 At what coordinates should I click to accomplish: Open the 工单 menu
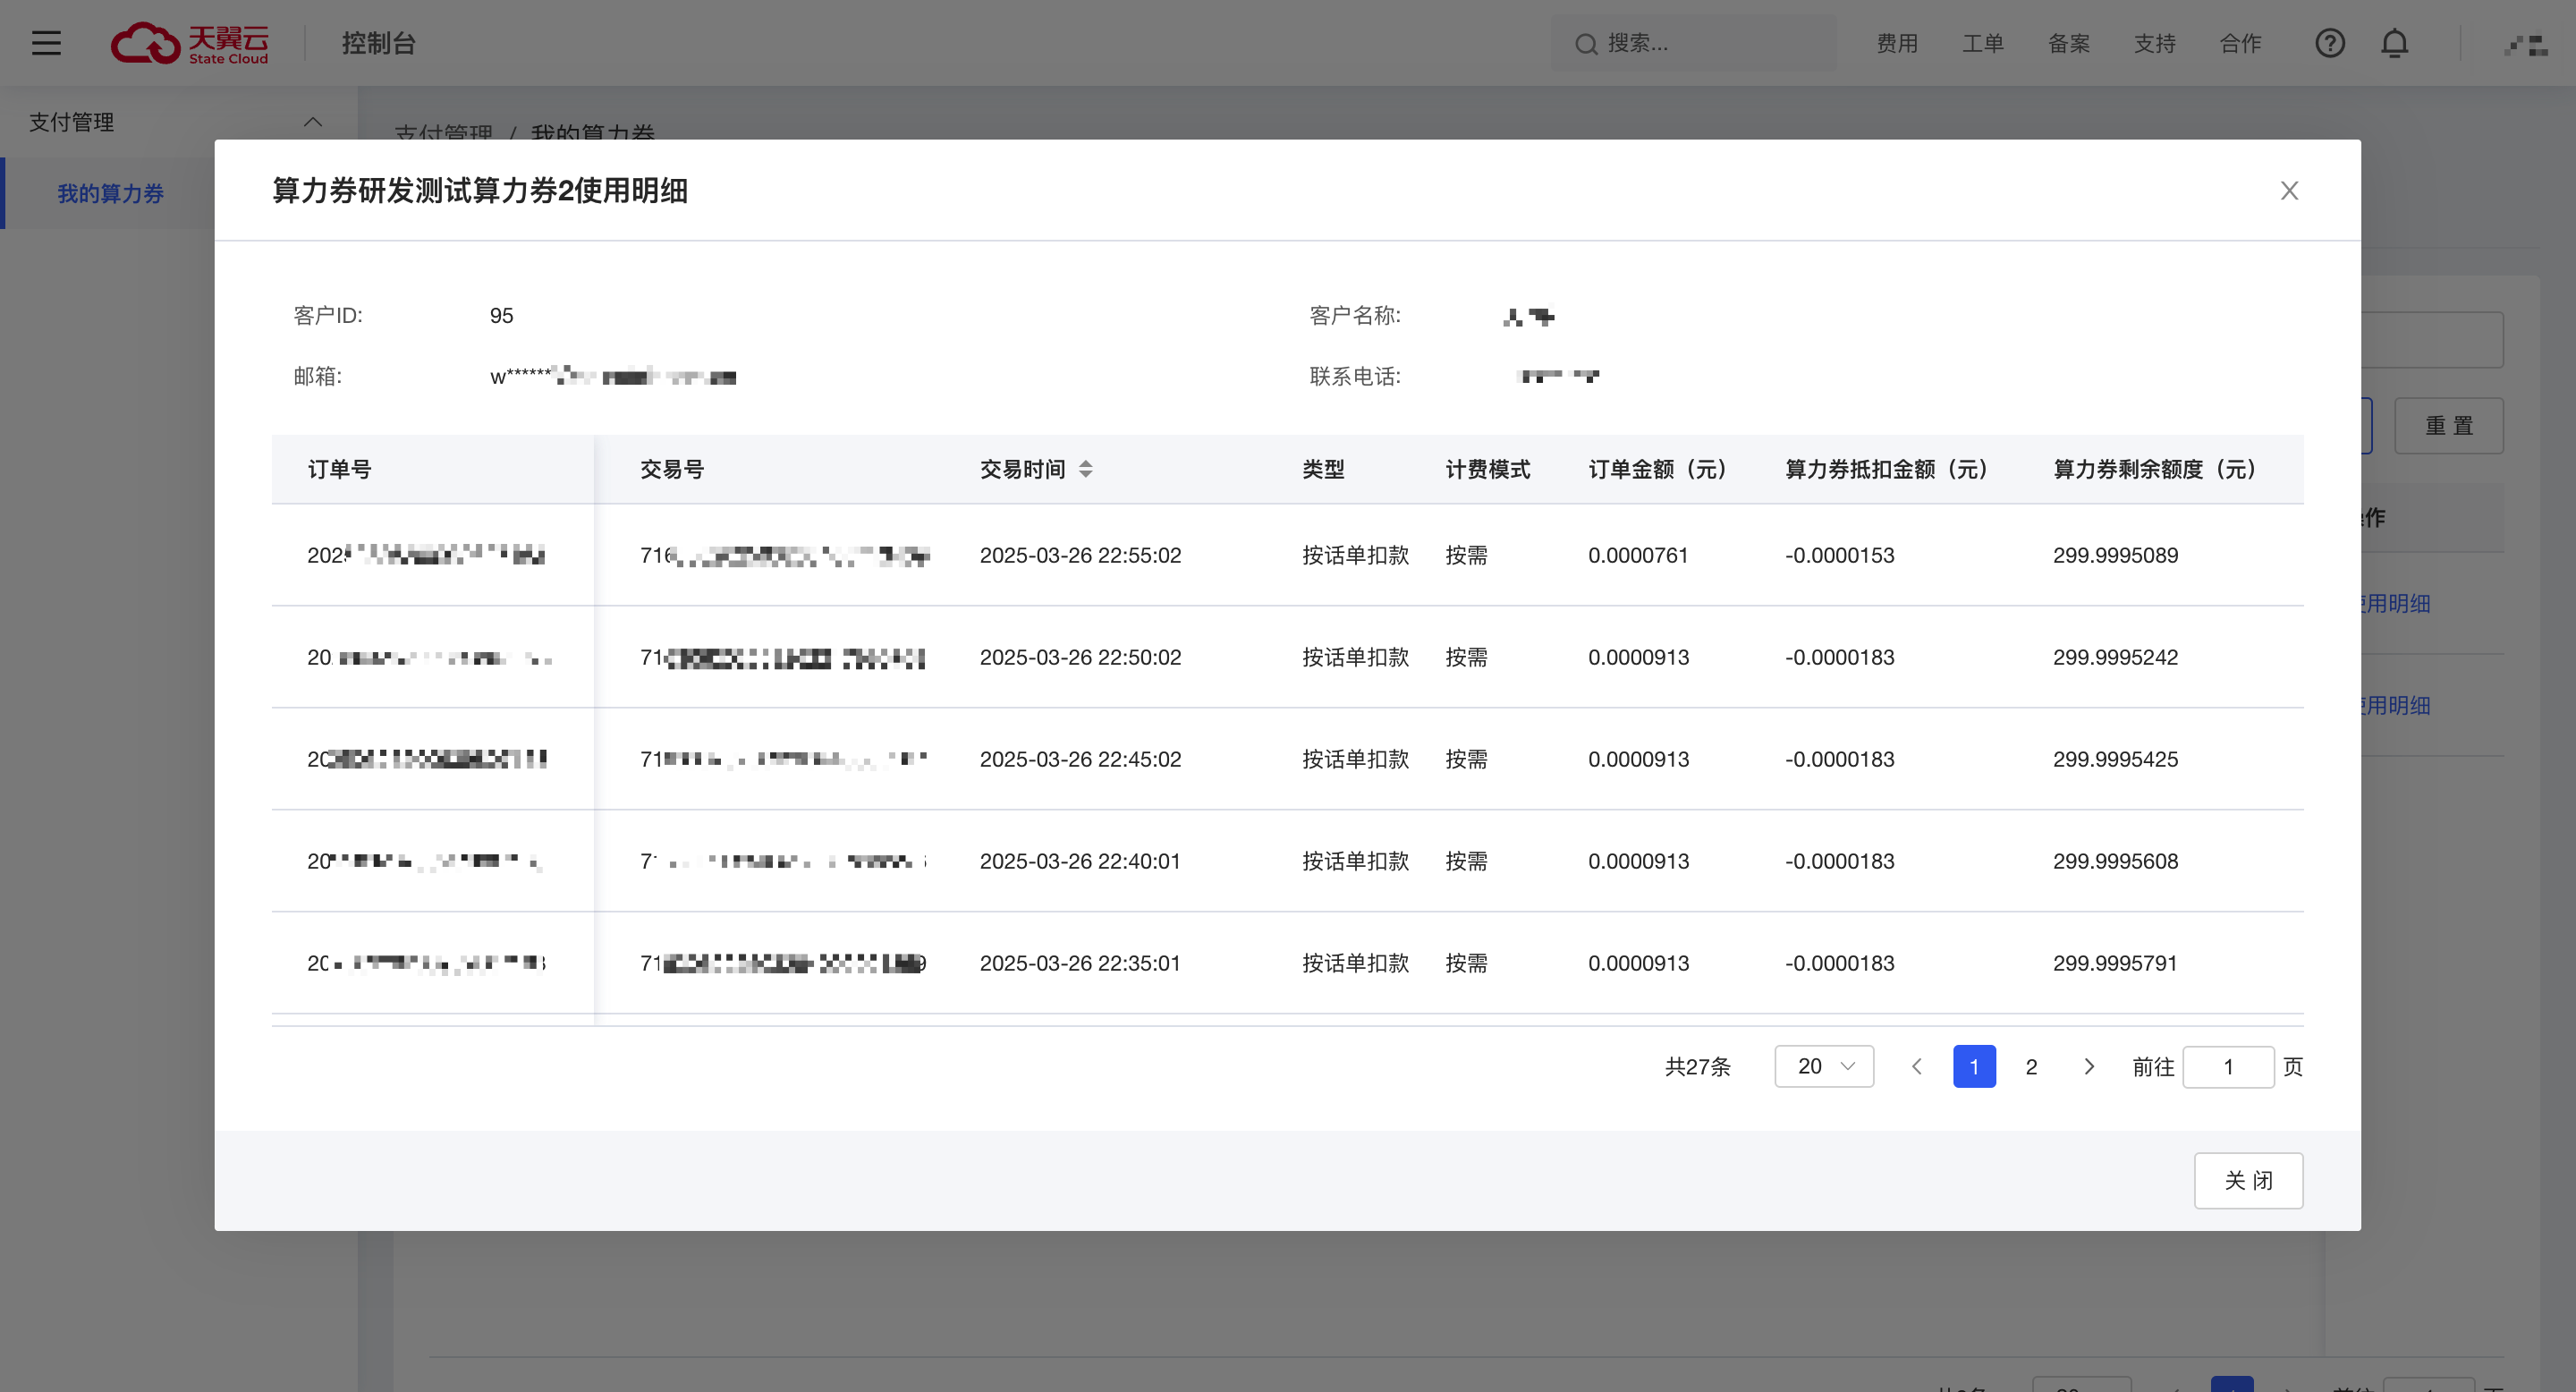(1983, 43)
